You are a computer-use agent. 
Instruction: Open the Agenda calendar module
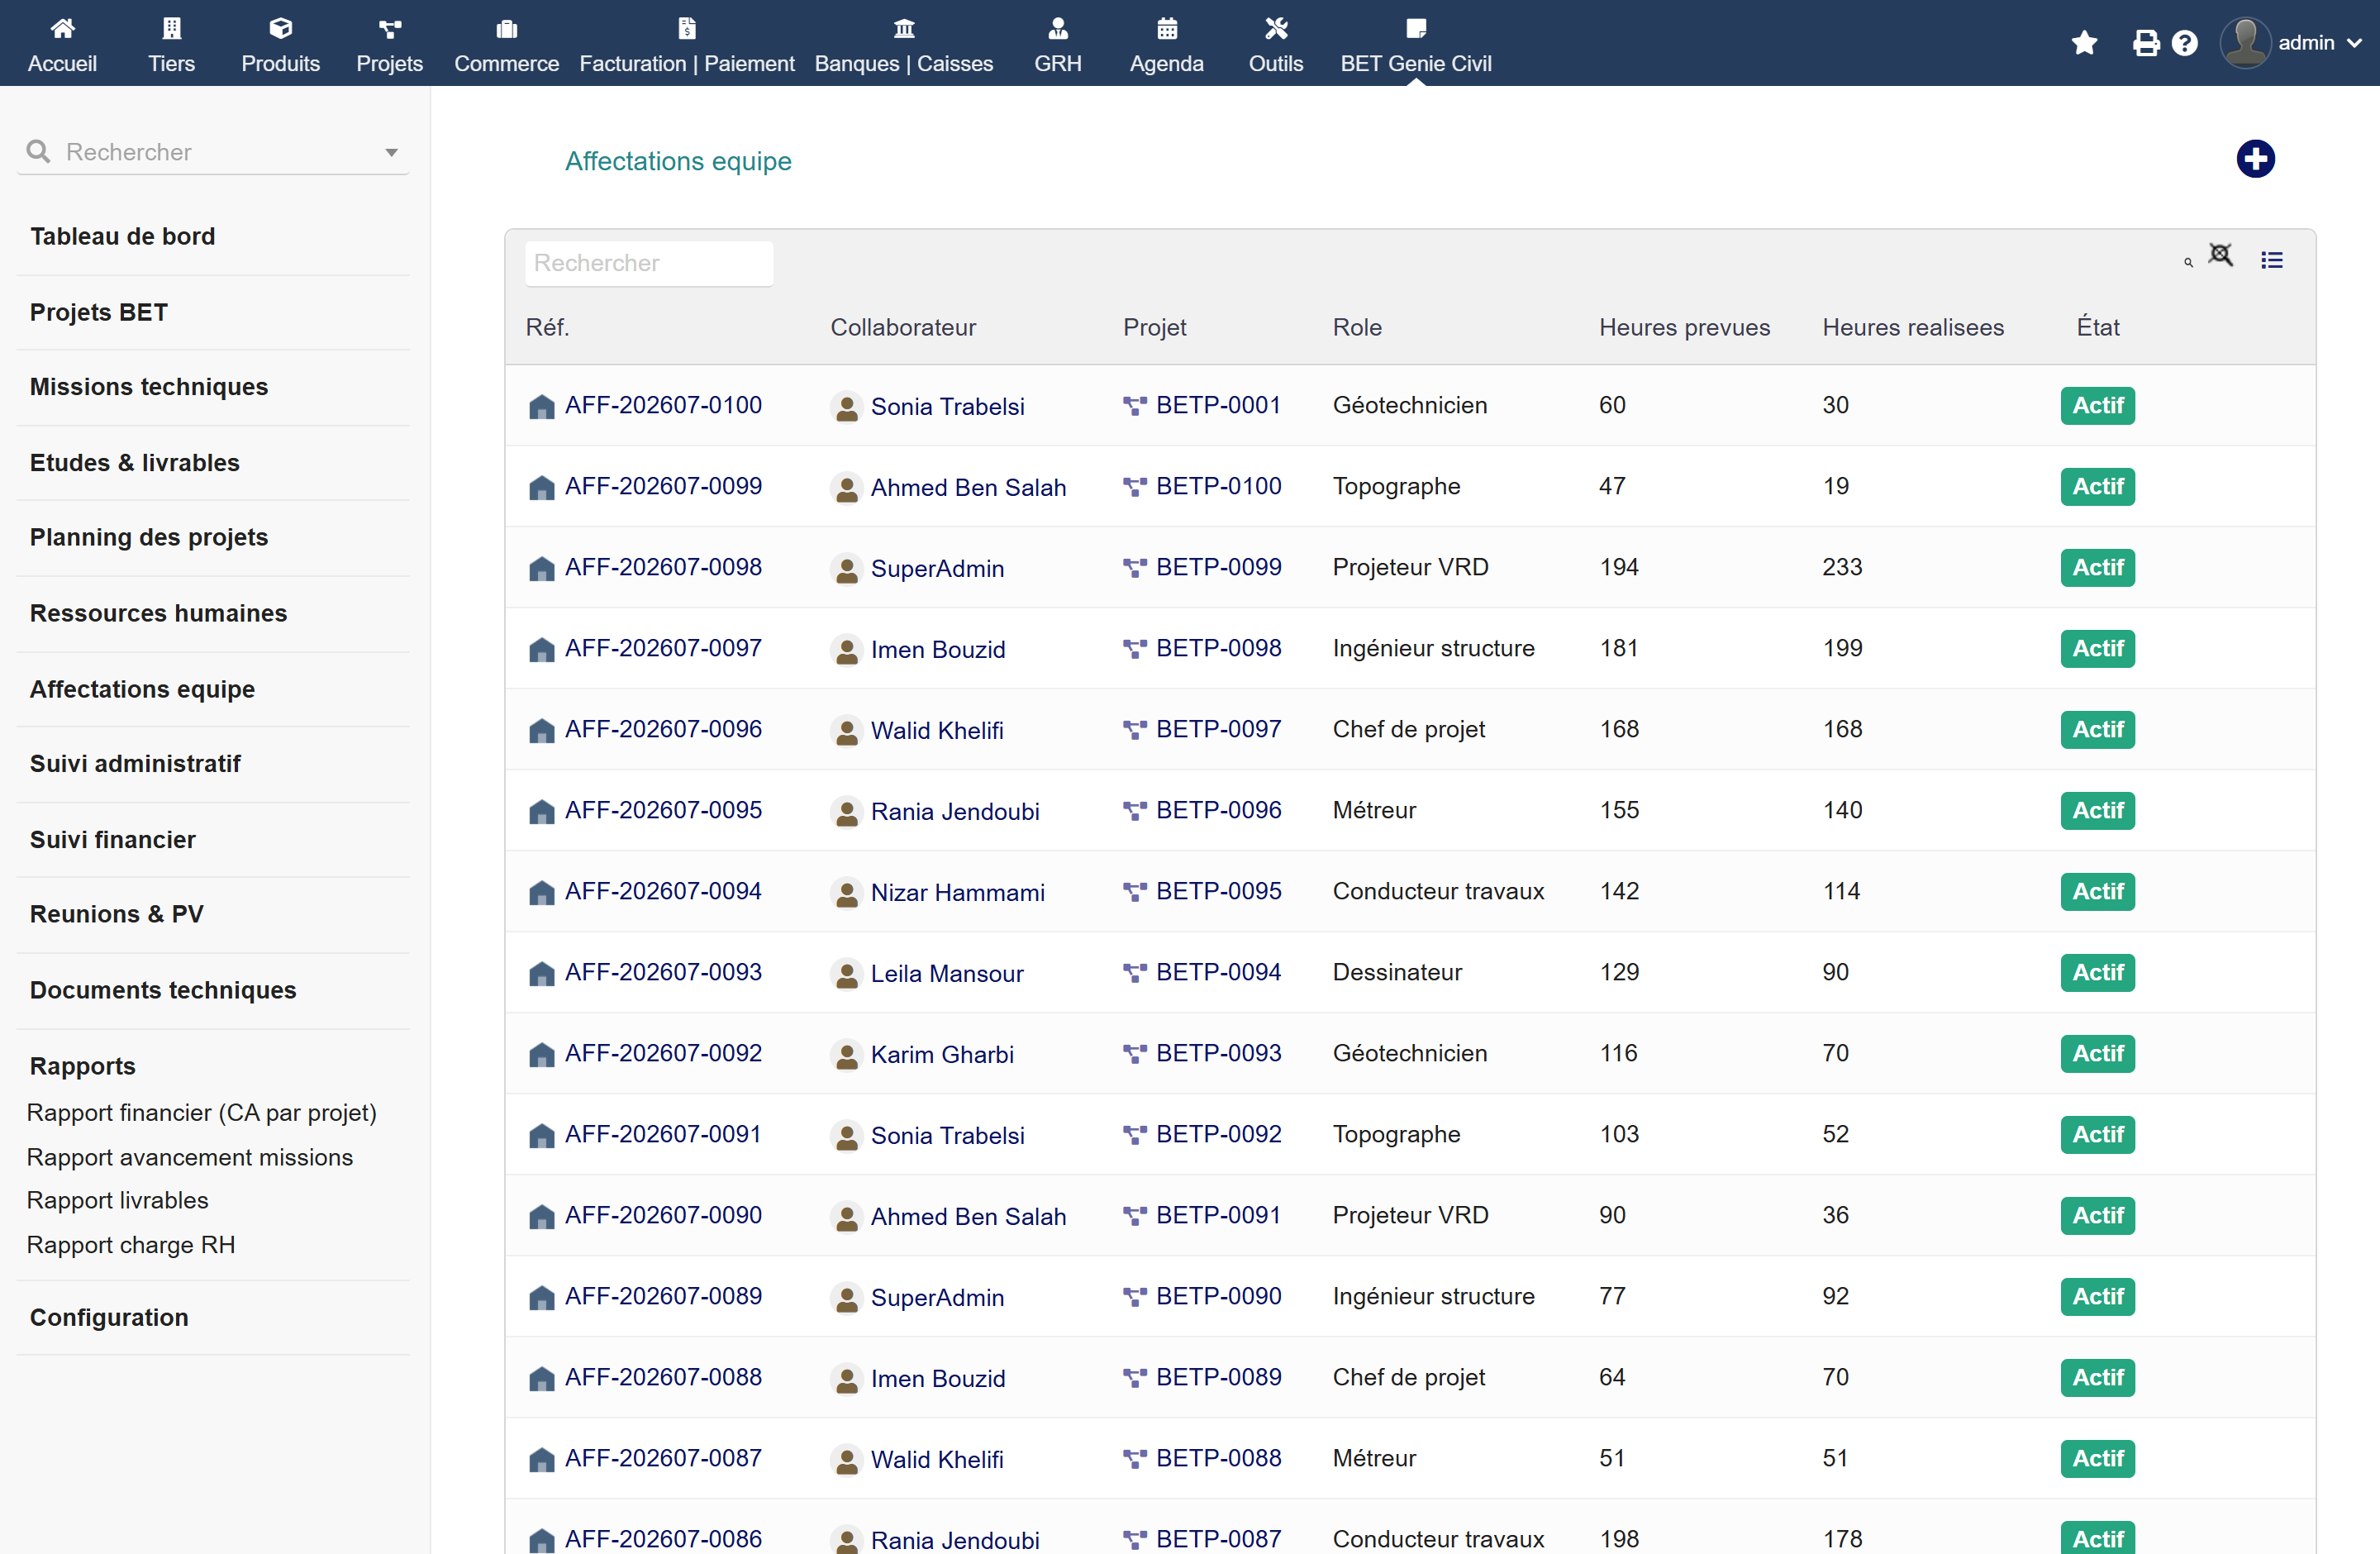1166,45
